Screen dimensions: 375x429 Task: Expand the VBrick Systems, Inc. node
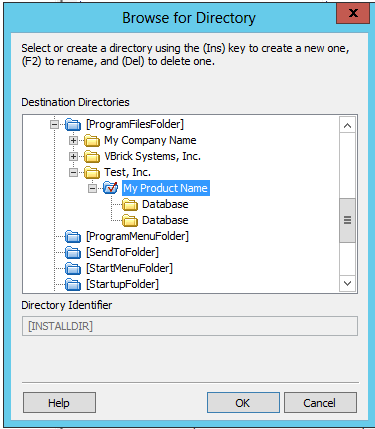(73, 157)
